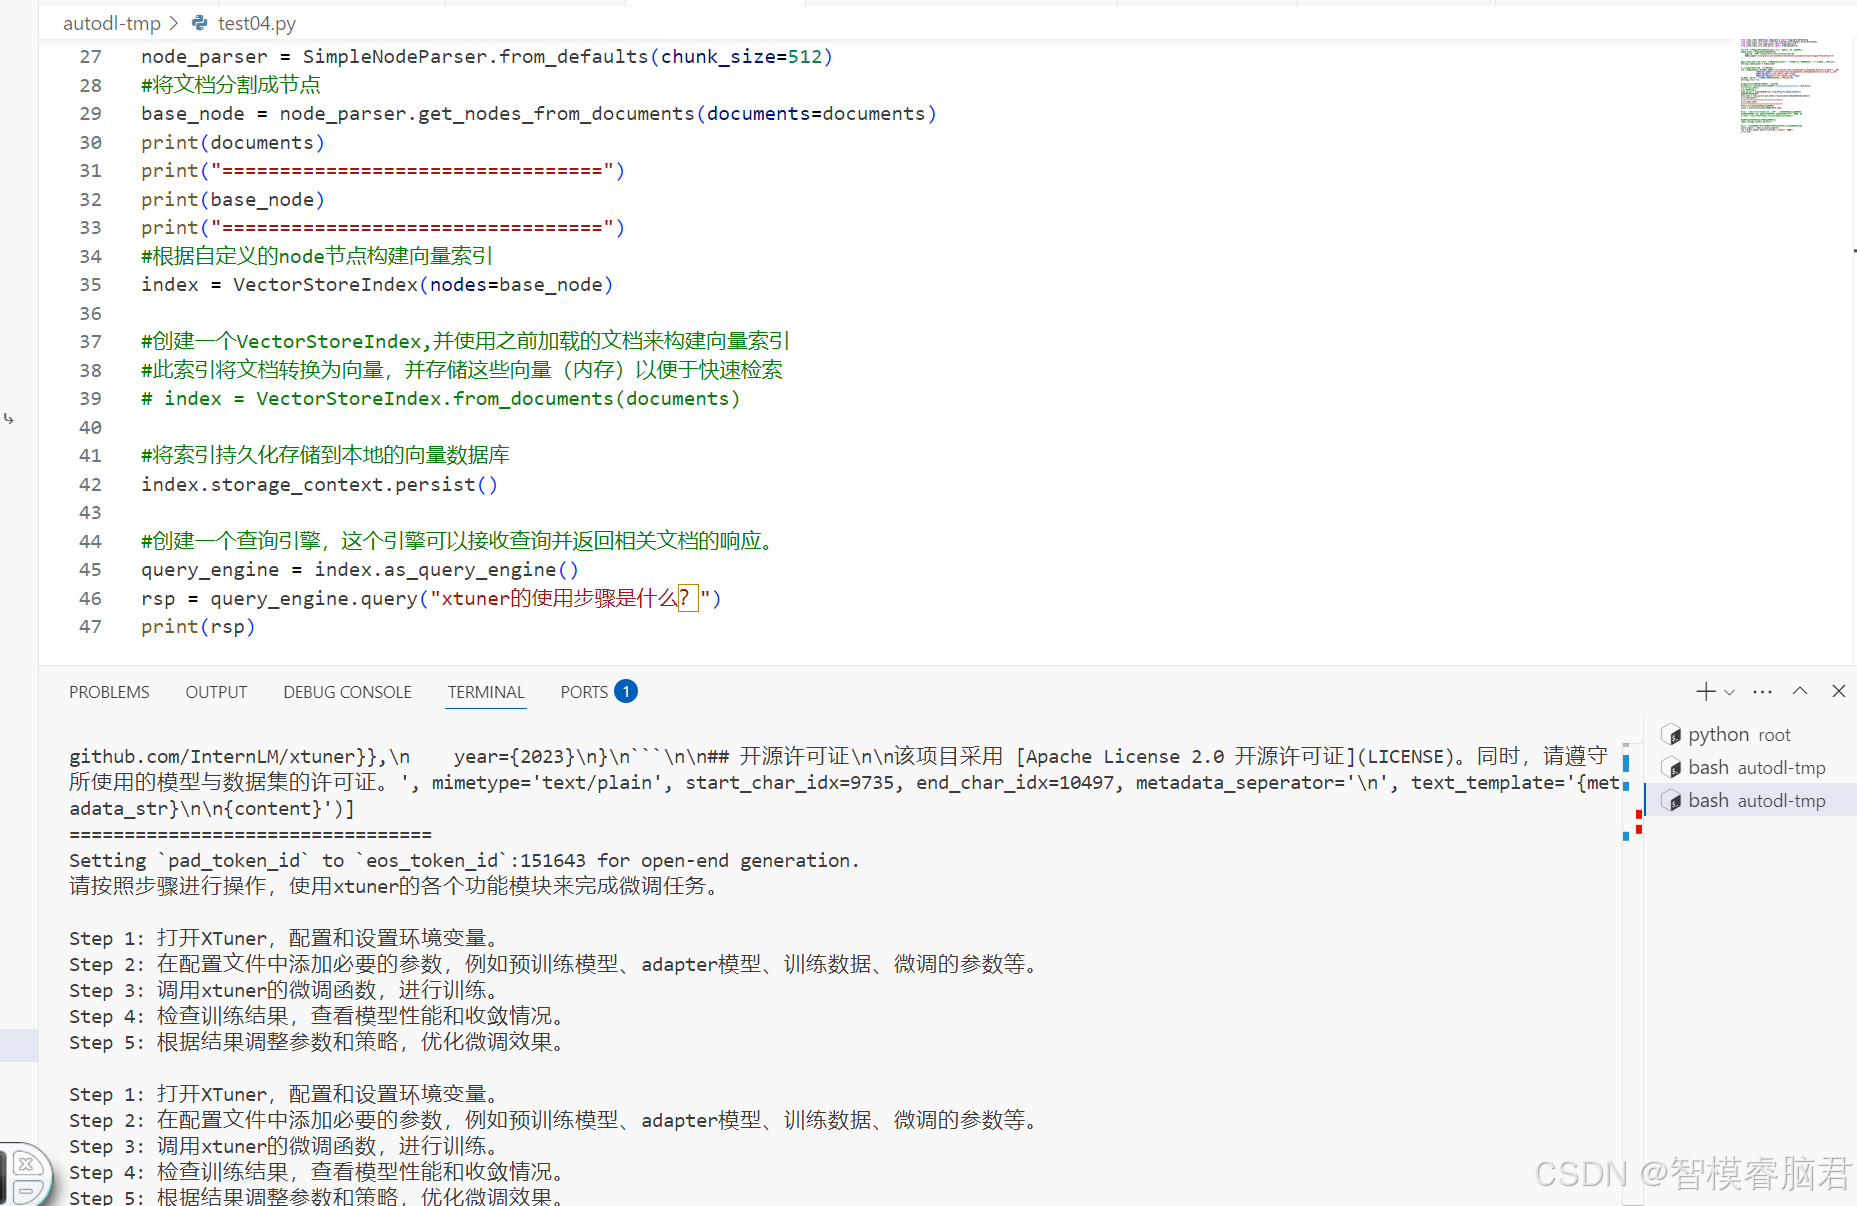Switch to the OUTPUT tab
The height and width of the screenshot is (1206, 1857).
pyautogui.click(x=216, y=692)
